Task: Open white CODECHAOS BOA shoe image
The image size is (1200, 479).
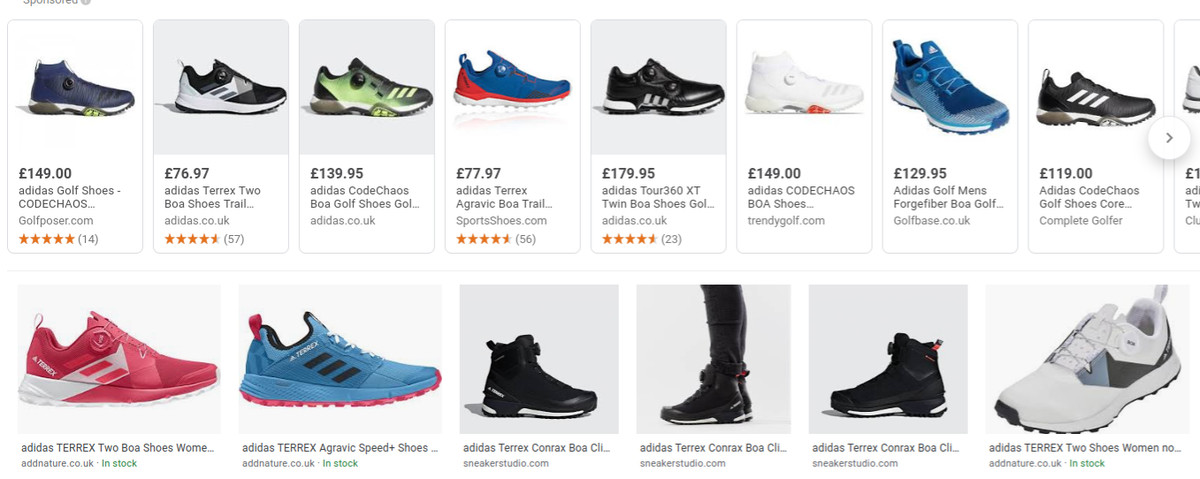Action: (x=804, y=88)
